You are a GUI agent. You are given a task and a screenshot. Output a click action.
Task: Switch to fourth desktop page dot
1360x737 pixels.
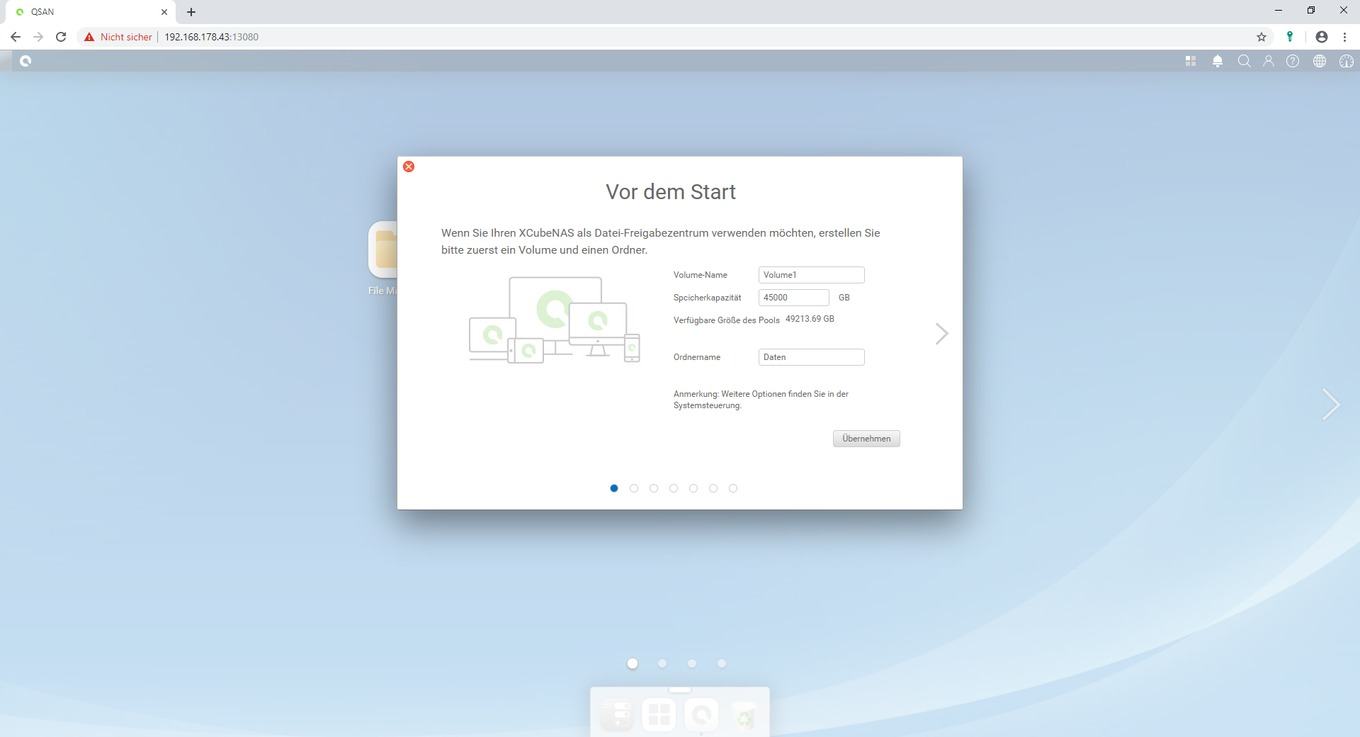(722, 663)
